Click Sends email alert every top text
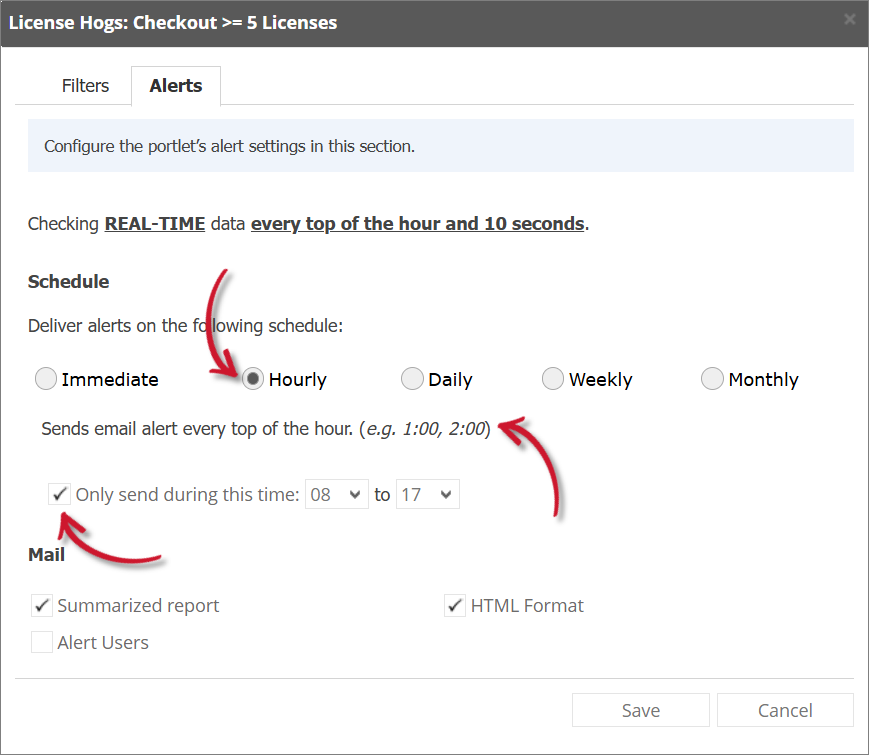 (x=266, y=428)
